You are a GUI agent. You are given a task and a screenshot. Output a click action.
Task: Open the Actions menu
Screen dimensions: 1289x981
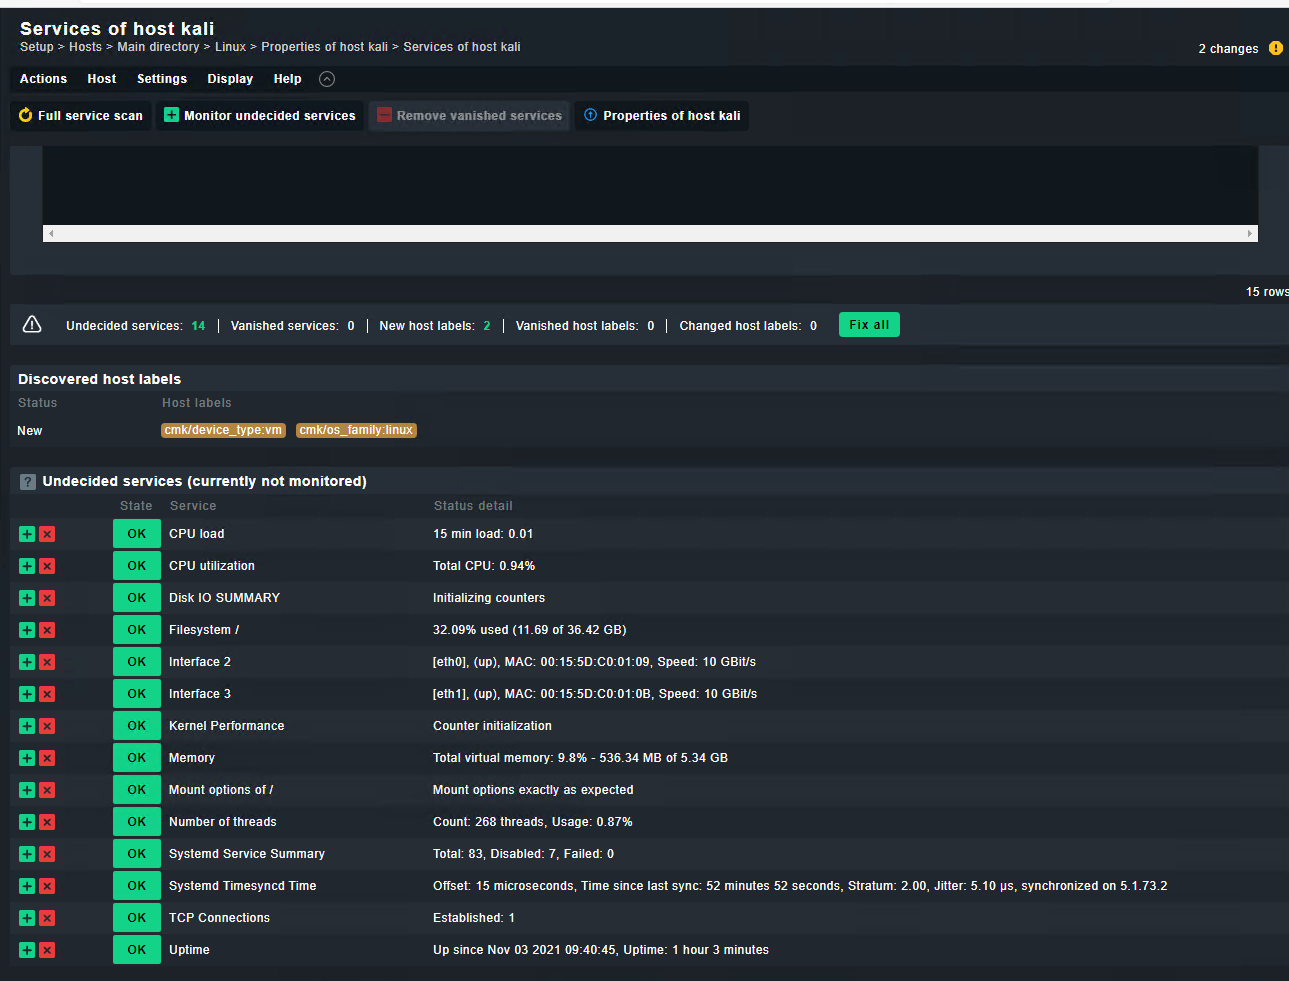coord(43,79)
